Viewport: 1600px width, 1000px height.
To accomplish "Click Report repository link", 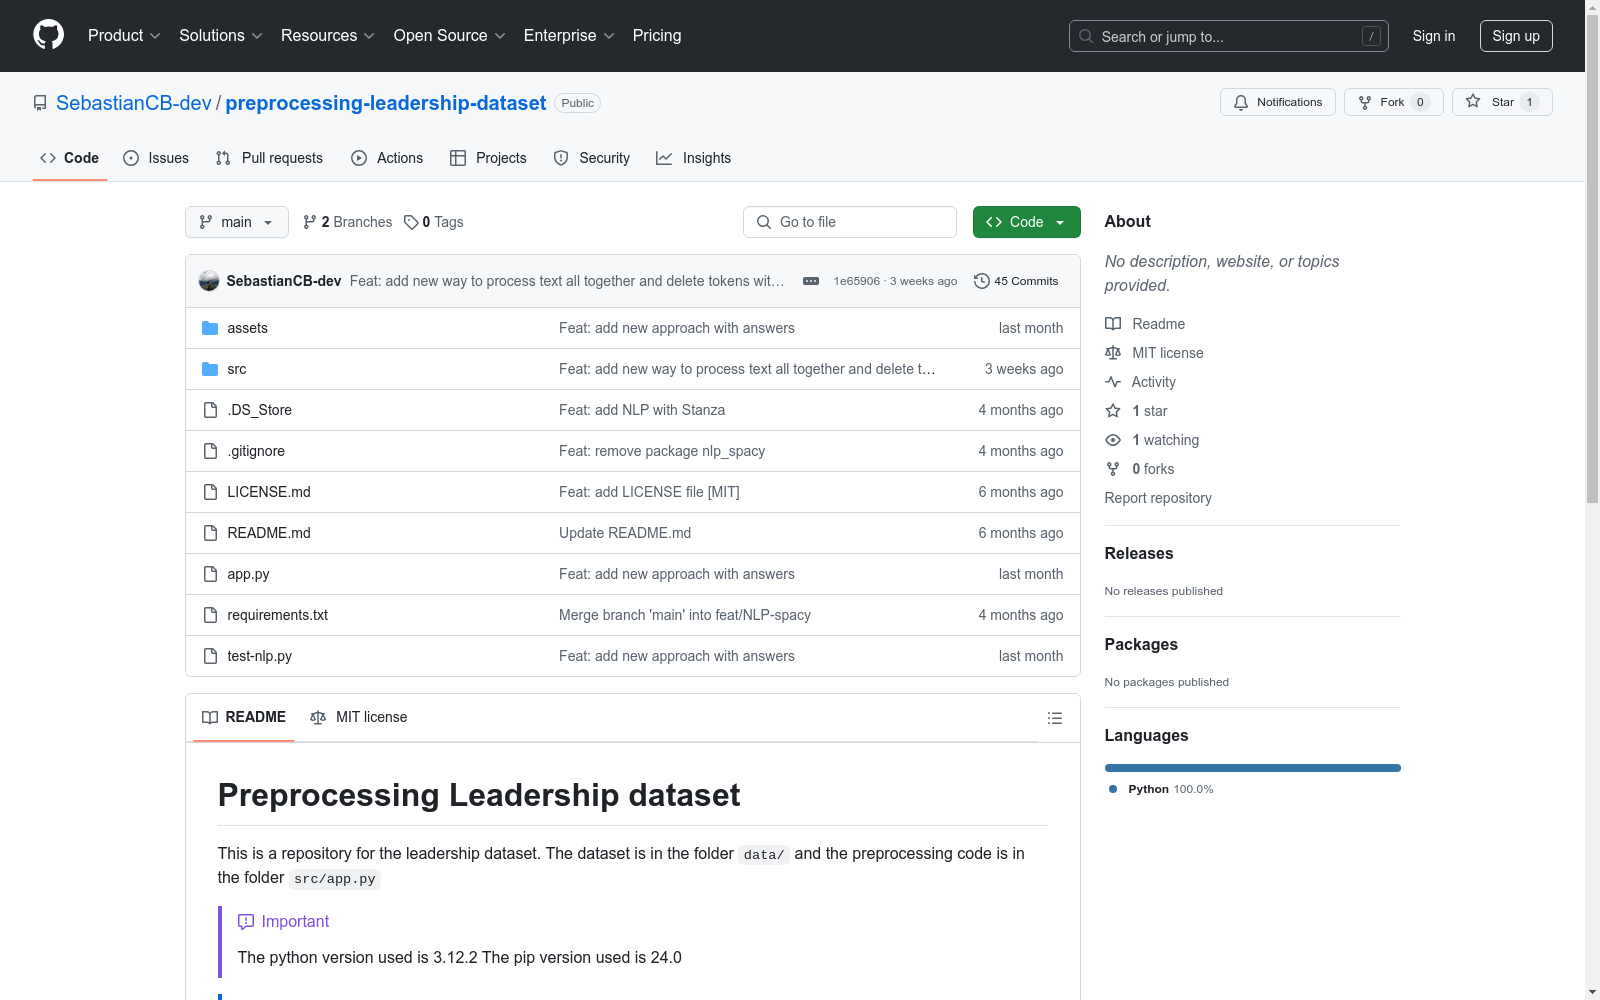I will (1158, 498).
